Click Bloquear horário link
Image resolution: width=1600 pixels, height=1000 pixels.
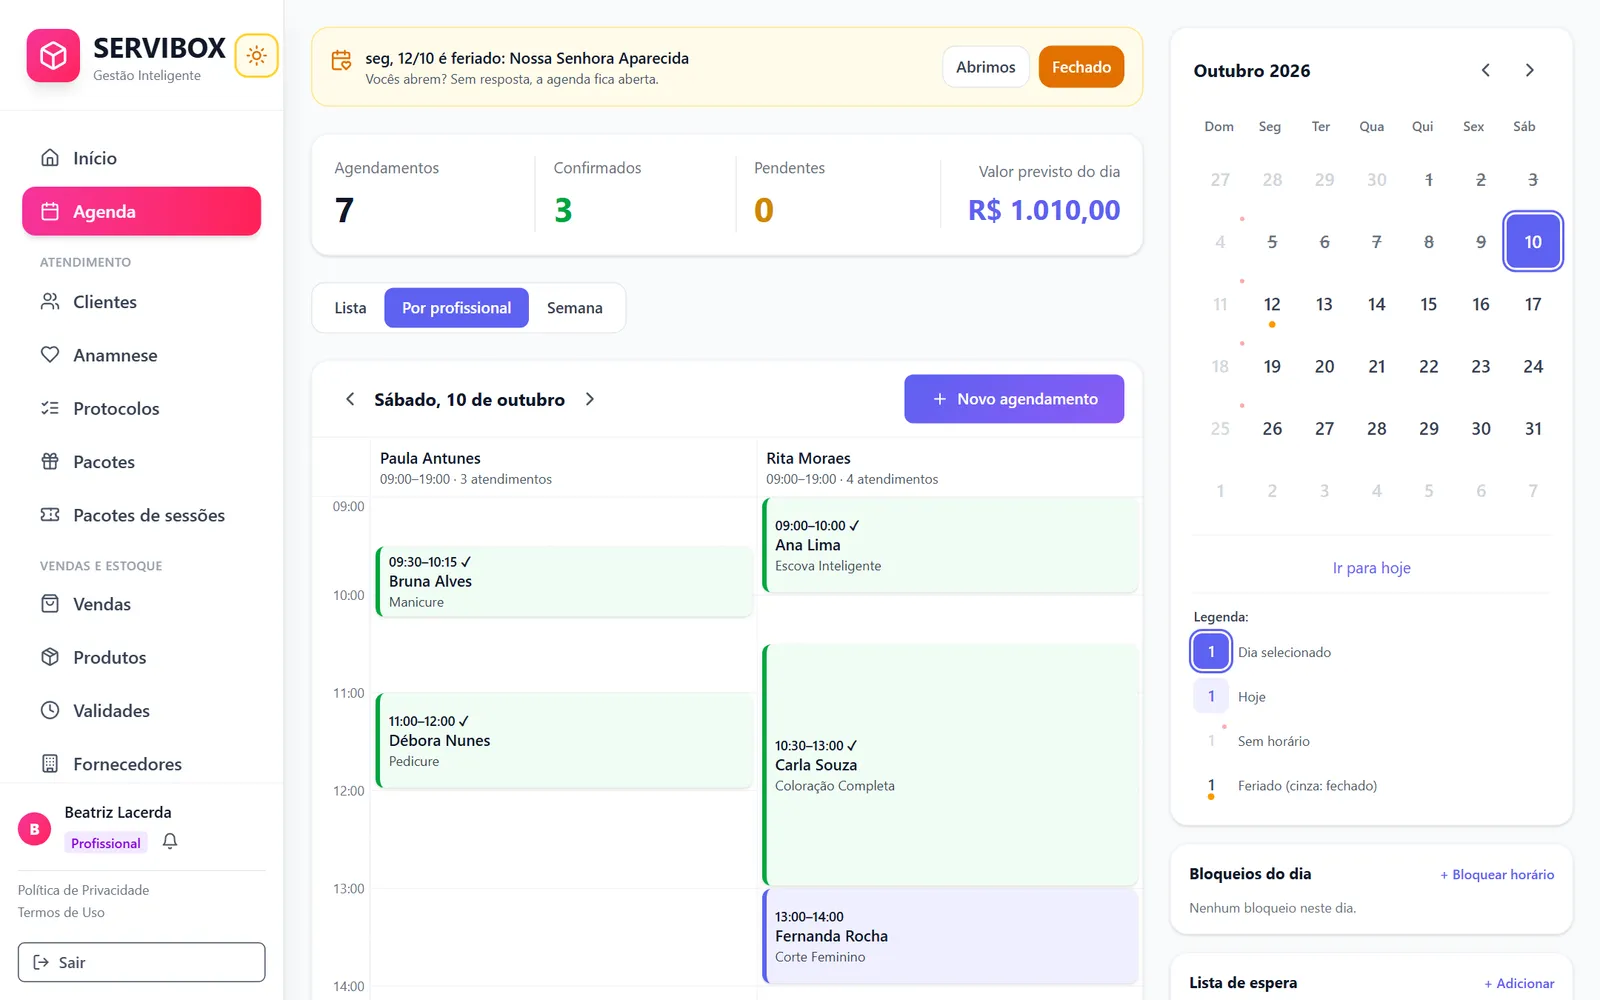tap(1497, 874)
